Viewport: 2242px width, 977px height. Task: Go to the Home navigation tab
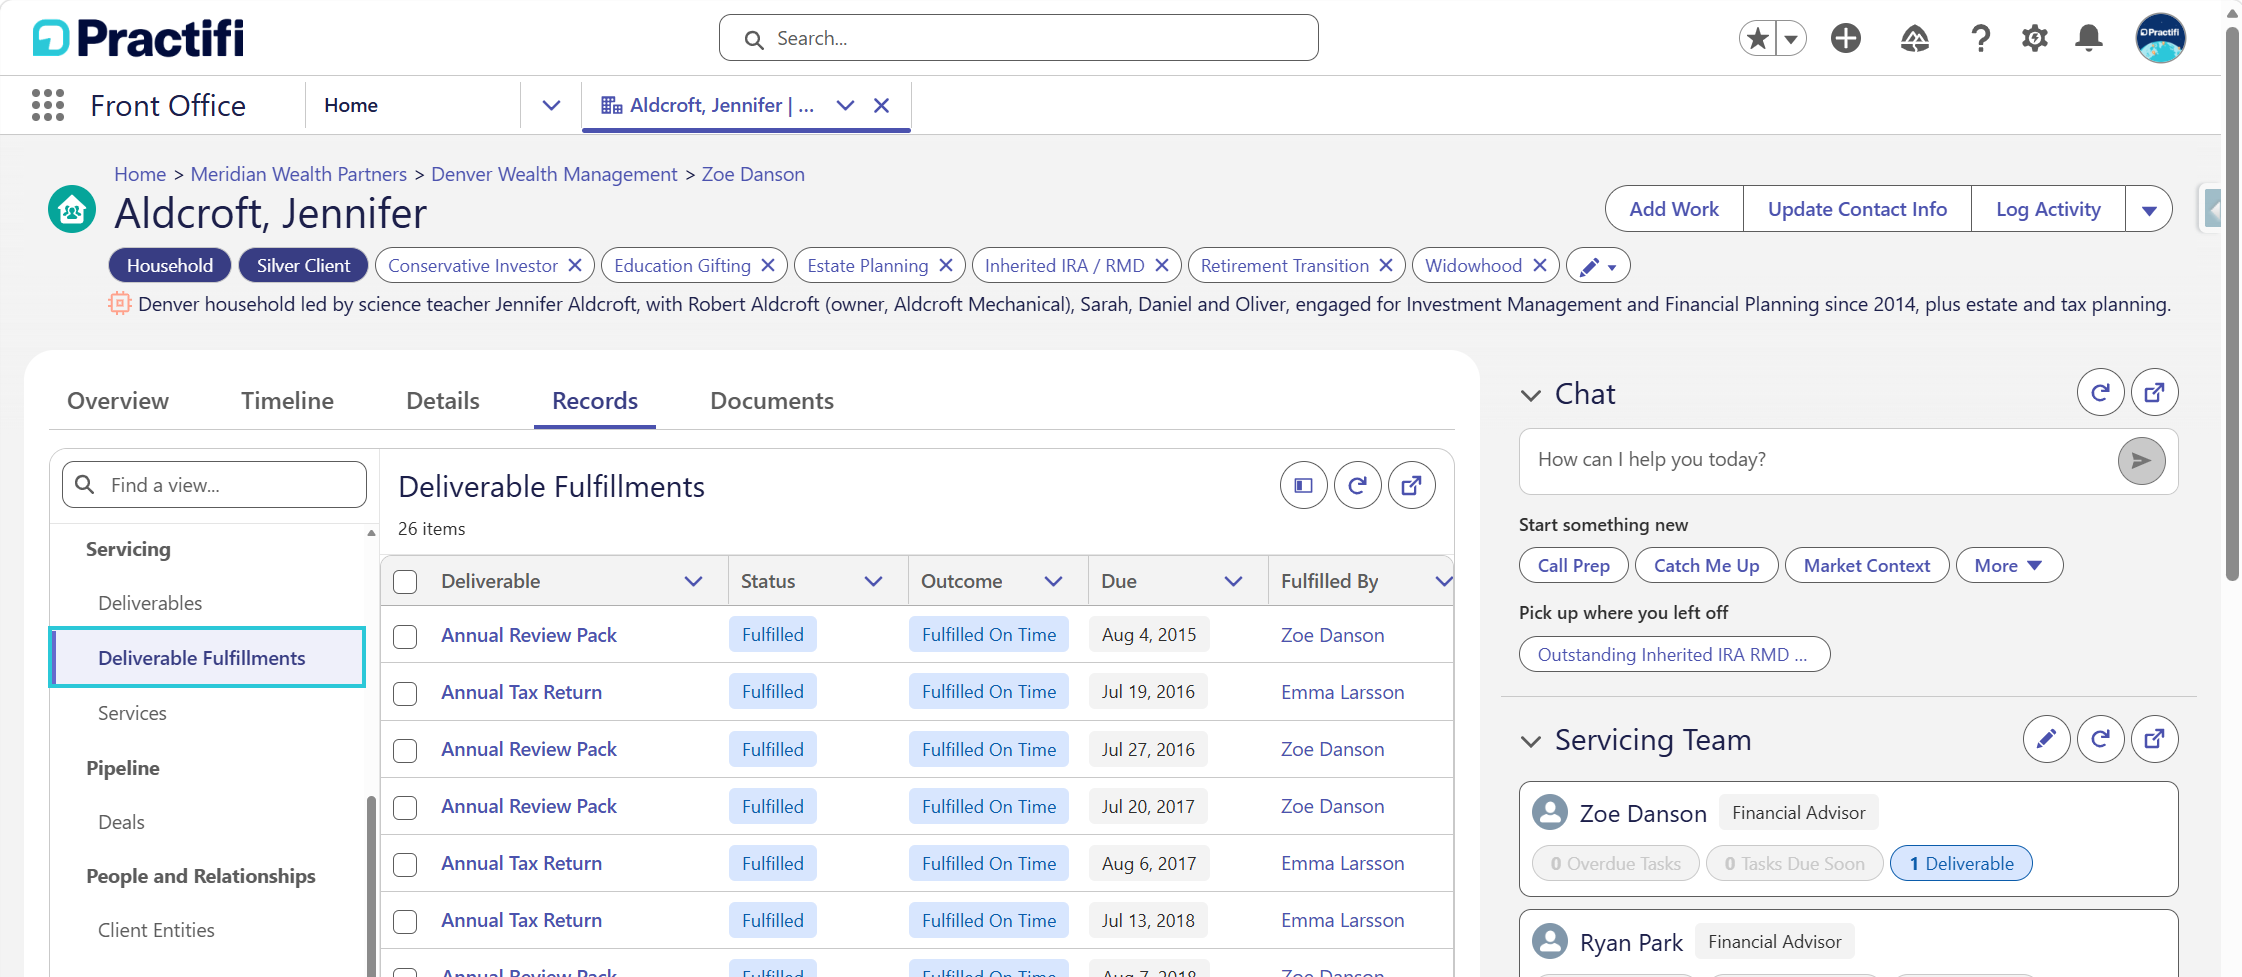351,105
